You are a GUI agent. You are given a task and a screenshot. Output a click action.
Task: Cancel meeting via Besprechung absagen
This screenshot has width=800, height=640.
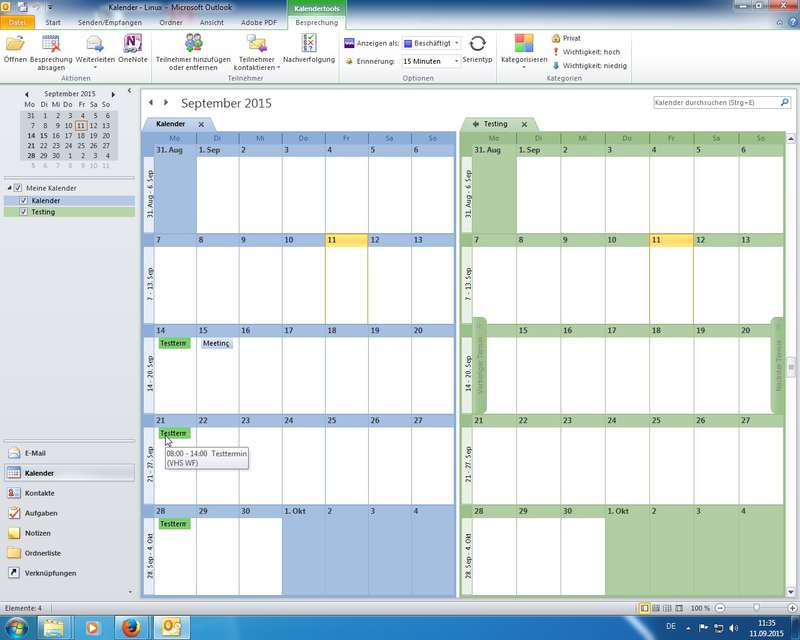(x=51, y=53)
